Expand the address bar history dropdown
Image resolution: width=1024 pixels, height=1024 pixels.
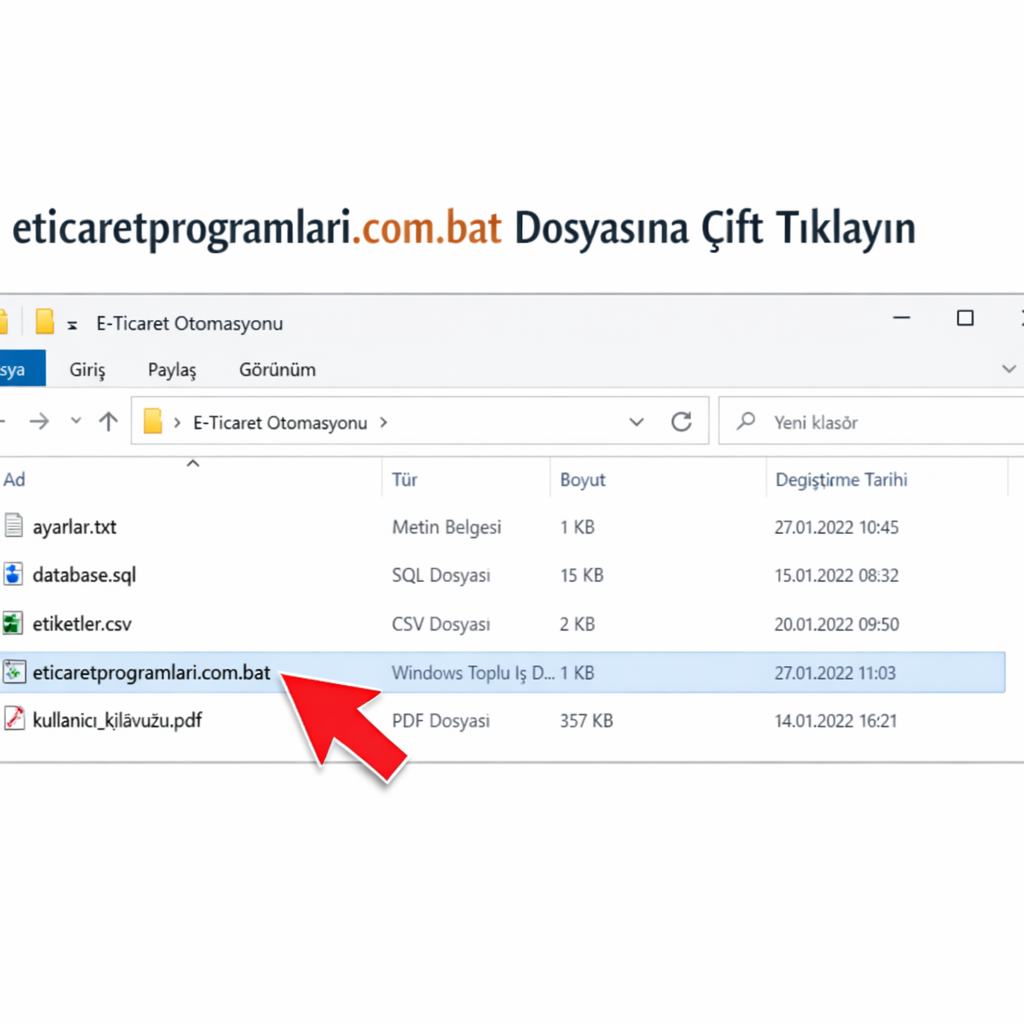click(x=637, y=422)
